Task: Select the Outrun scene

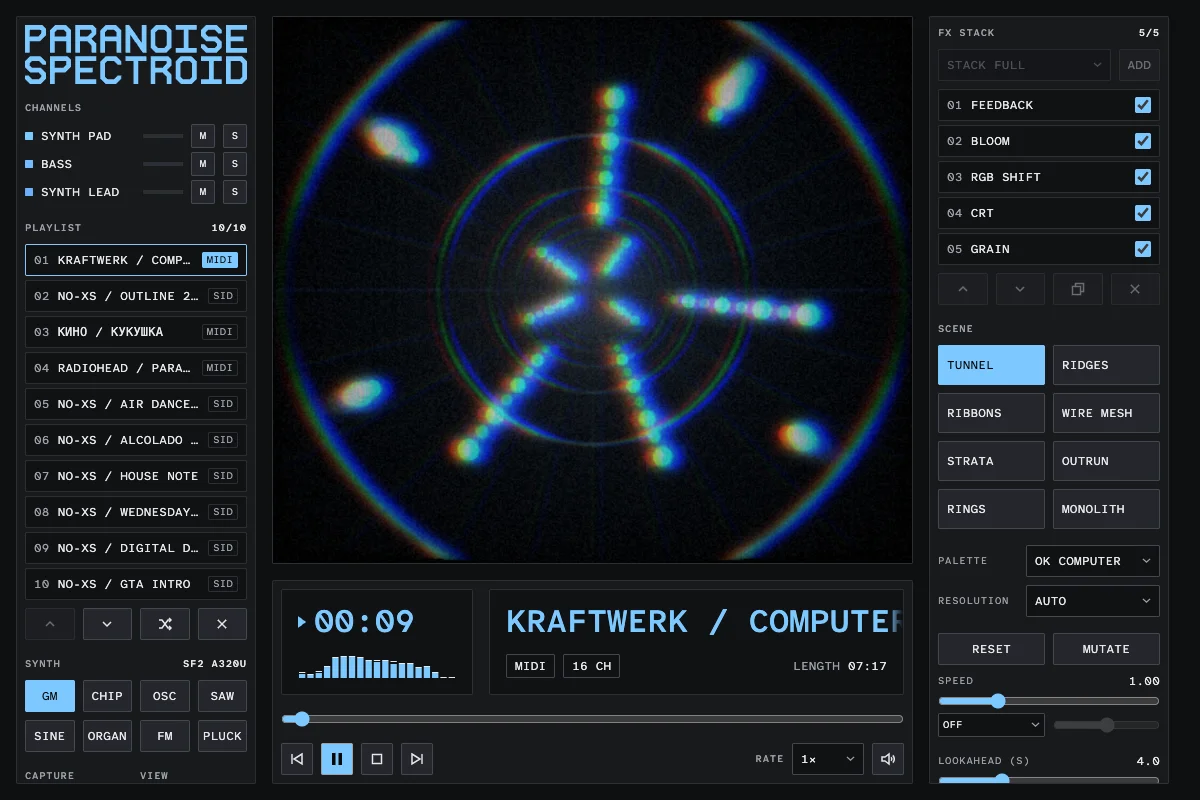Action: coord(1106,461)
